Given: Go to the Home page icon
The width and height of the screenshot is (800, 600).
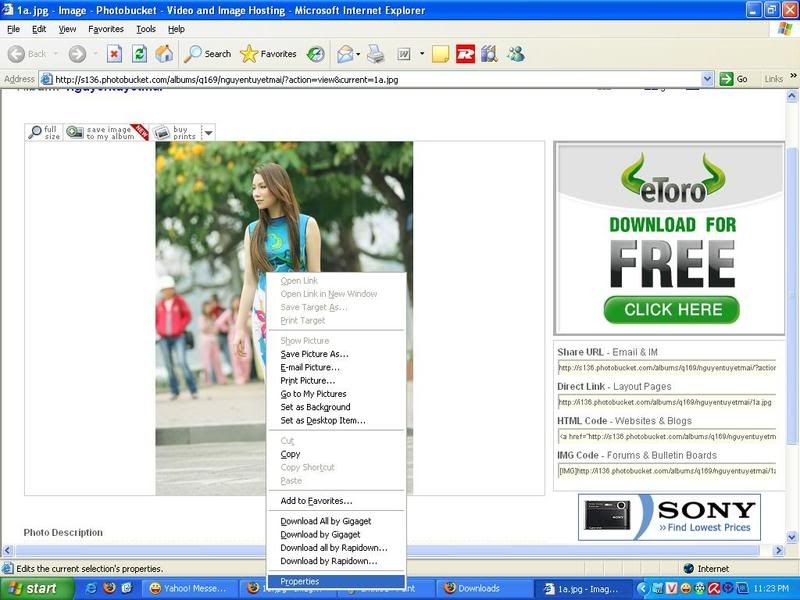Looking at the screenshot, I should tap(164, 54).
